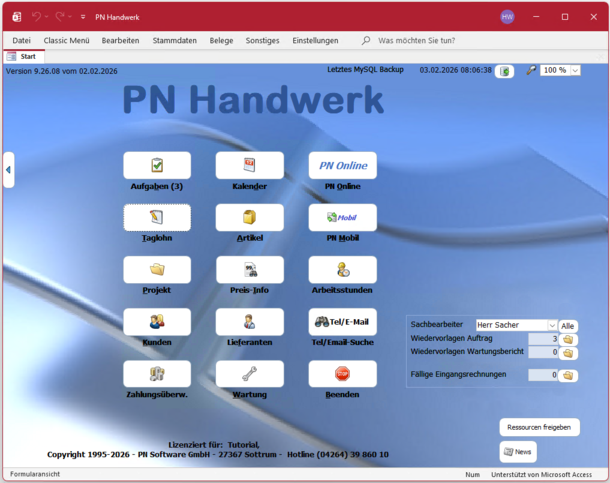Image resolution: width=610 pixels, height=483 pixels.
Task: Open the Projekt folder icon
Action: click(x=157, y=270)
